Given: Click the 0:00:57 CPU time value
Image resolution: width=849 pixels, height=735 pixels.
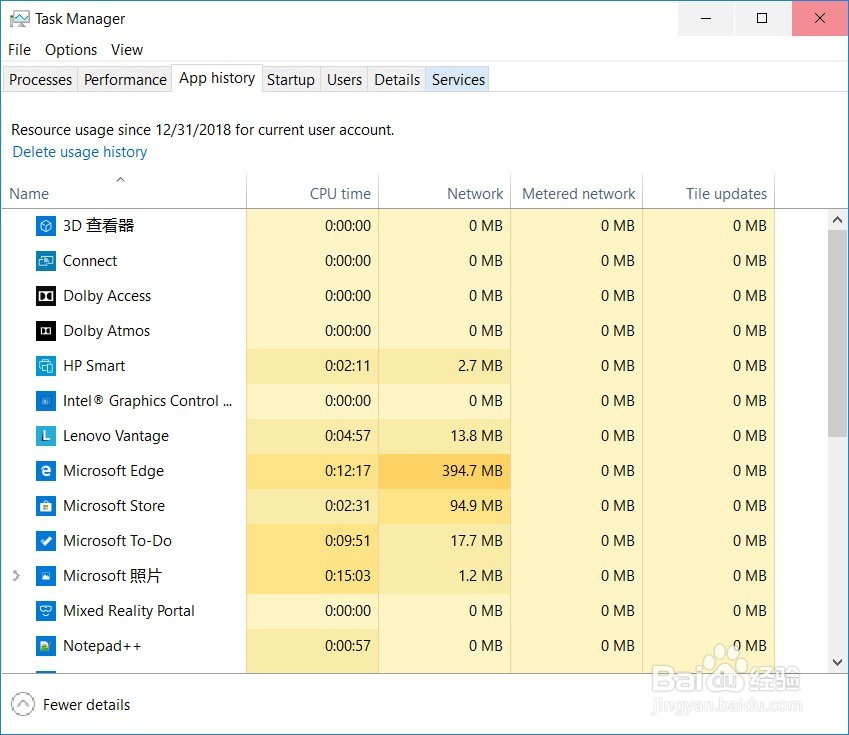Looking at the screenshot, I should coord(348,646).
